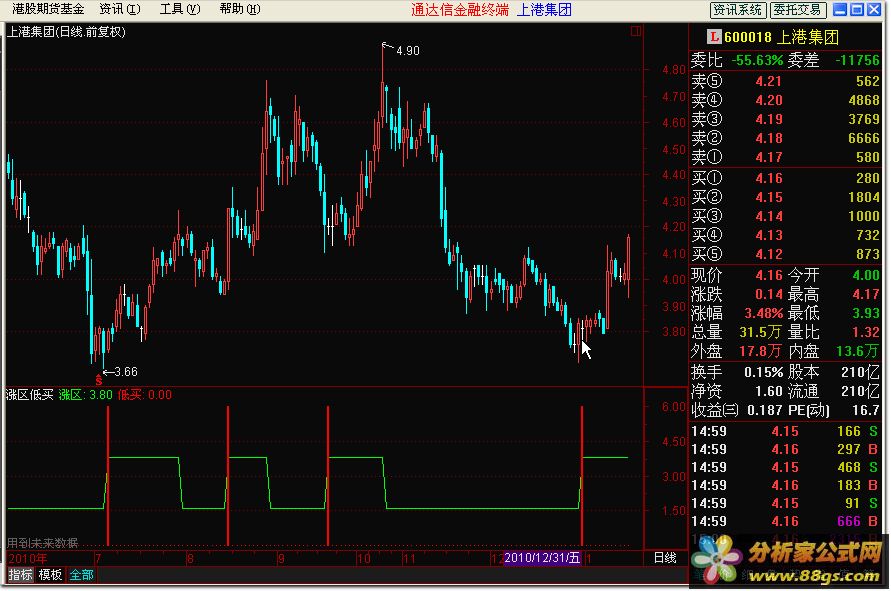Screen dimensions: 891x591
Task: Click the PE(动) value 16.7
Action: tap(868, 410)
